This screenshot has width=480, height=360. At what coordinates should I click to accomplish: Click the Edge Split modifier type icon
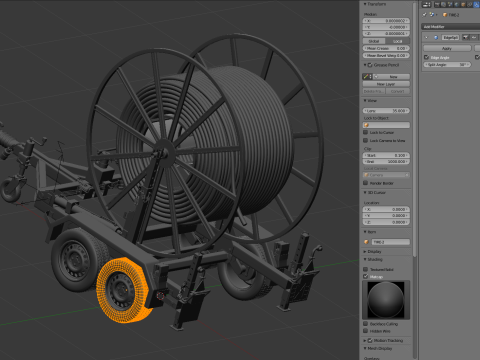click(436, 37)
